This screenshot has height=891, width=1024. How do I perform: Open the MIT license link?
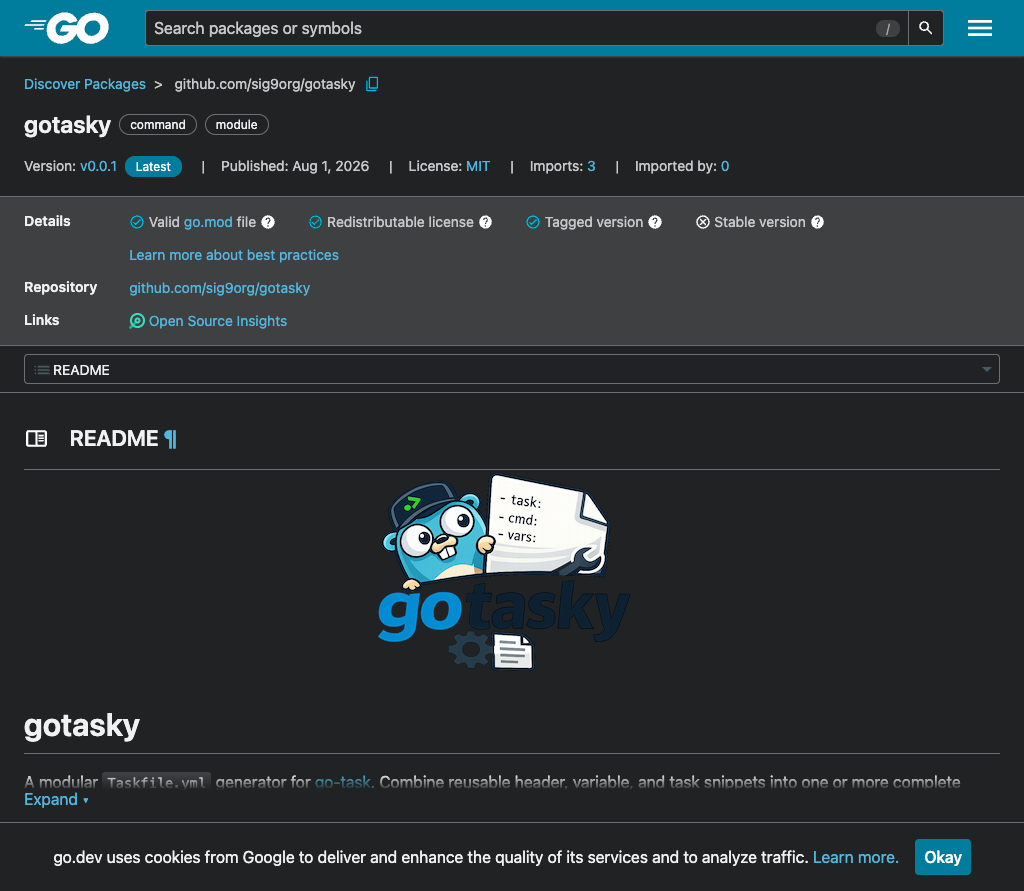478,166
